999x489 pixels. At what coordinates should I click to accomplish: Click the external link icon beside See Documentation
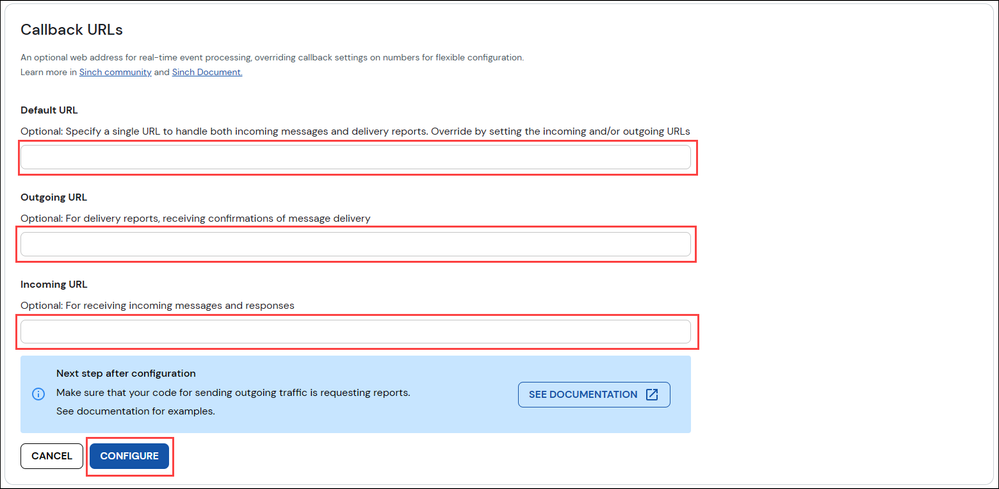(652, 394)
